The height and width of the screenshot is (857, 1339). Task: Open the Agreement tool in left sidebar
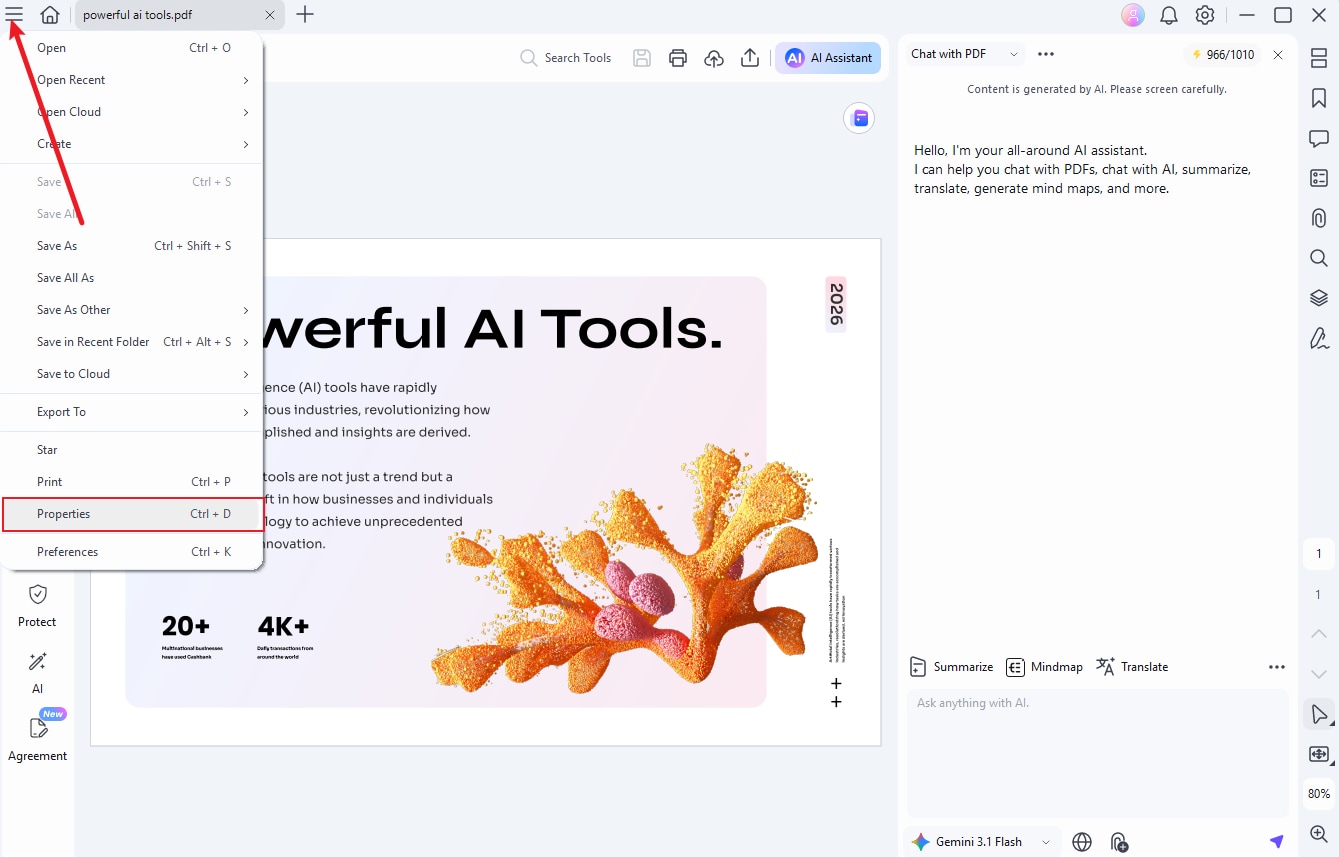(x=38, y=737)
